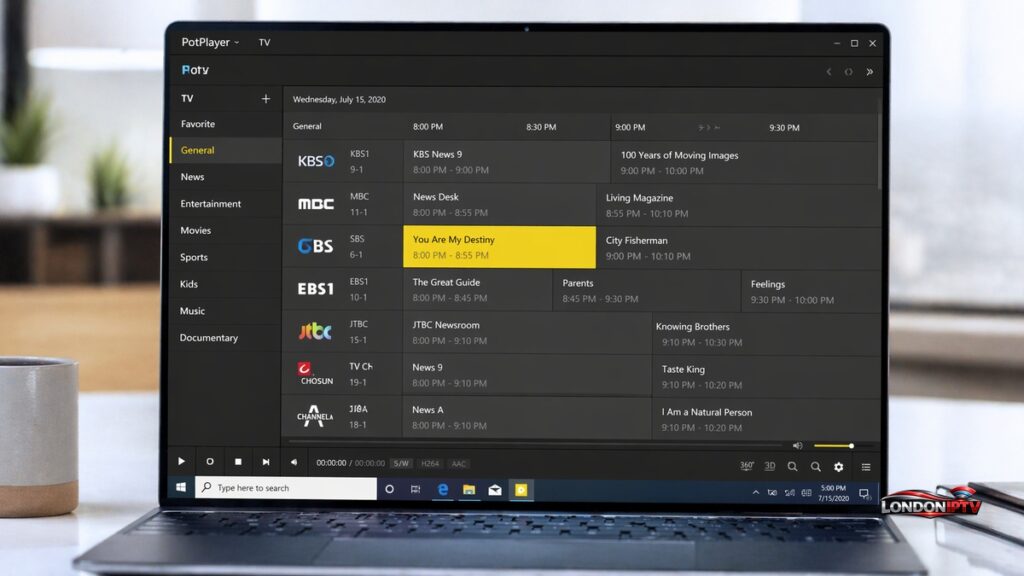Open the News category

225,177
